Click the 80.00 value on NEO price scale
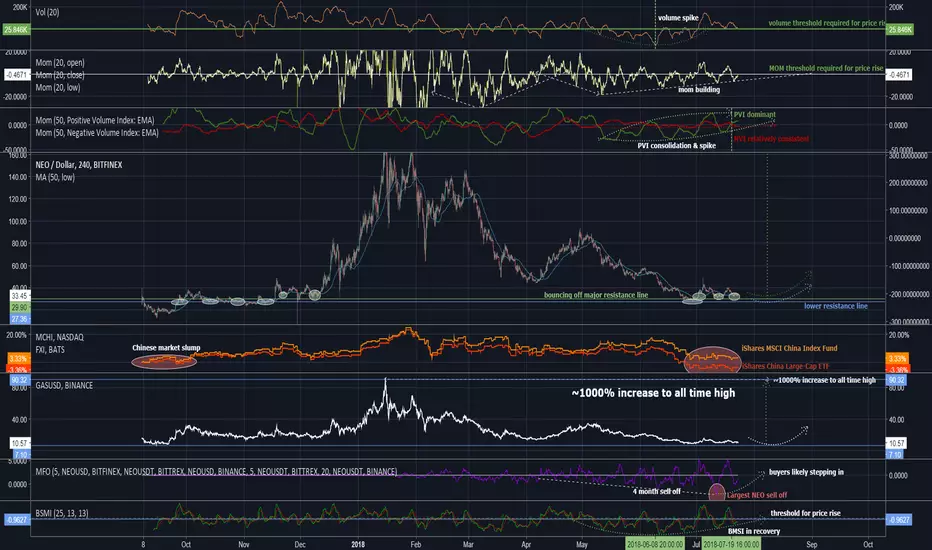The height and width of the screenshot is (550, 932). click(x=19, y=244)
